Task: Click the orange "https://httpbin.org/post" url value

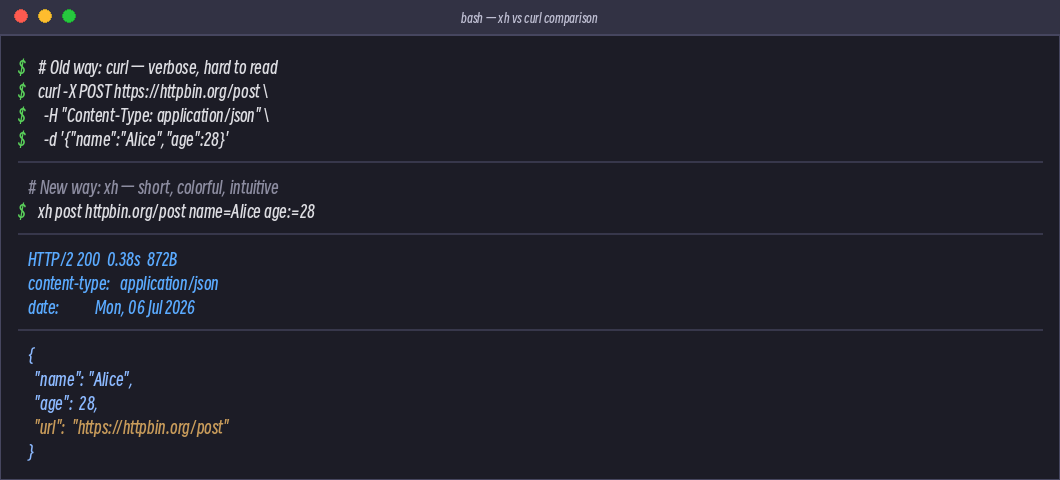Action: [x=151, y=428]
